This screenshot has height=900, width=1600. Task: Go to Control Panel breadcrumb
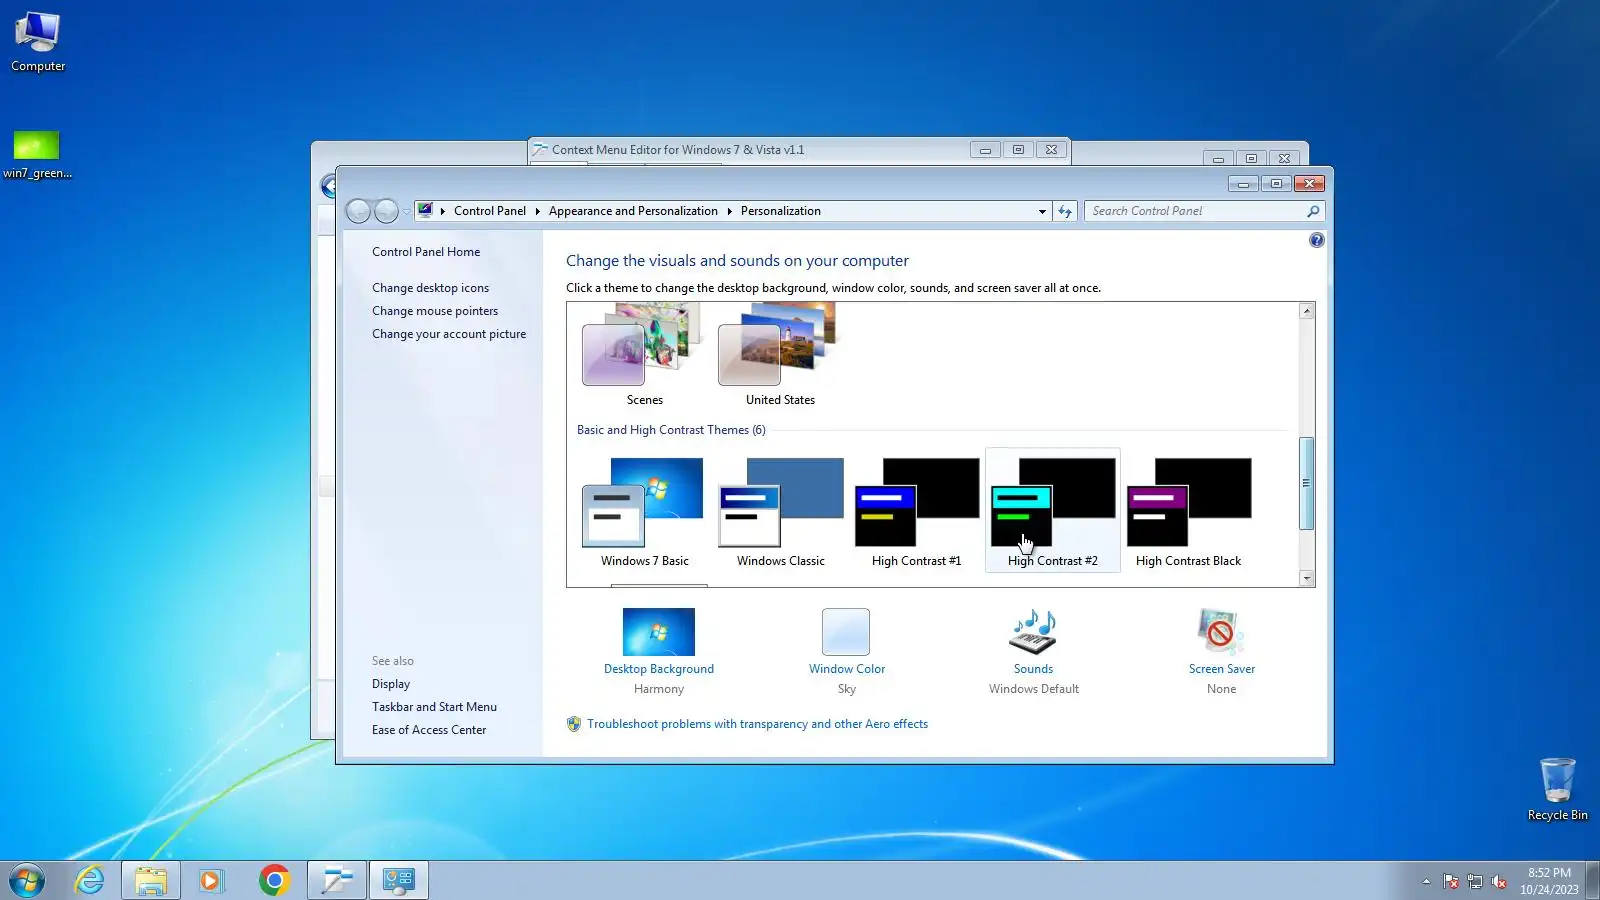pos(490,211)
